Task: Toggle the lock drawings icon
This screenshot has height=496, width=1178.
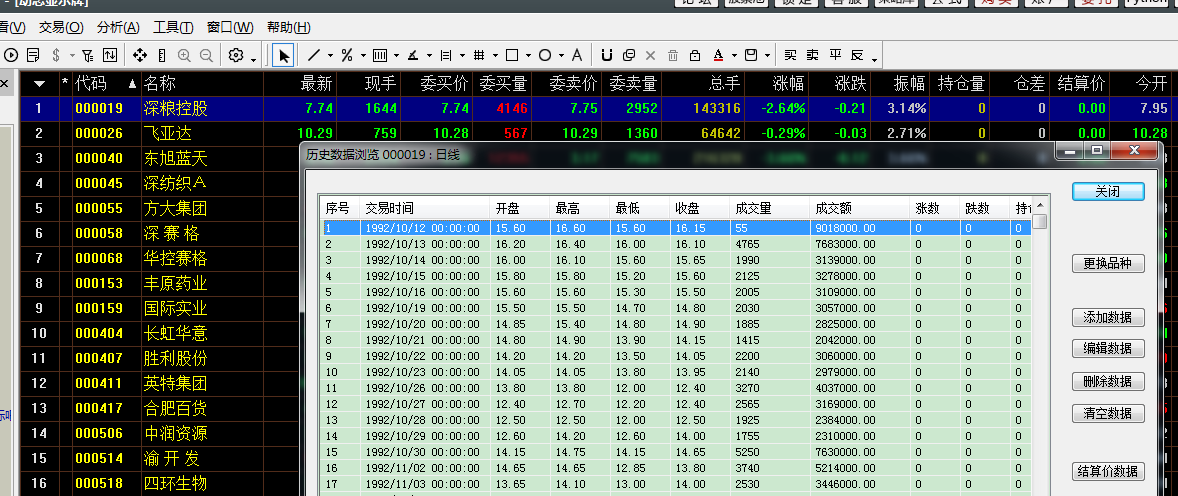Action: 695,55
